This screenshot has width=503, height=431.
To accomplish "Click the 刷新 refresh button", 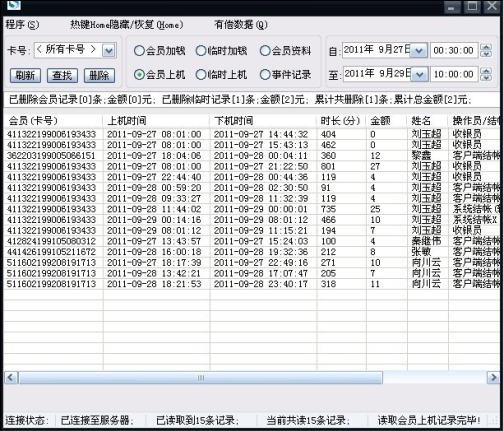I will pyautogui.click(x=25, y=76).
